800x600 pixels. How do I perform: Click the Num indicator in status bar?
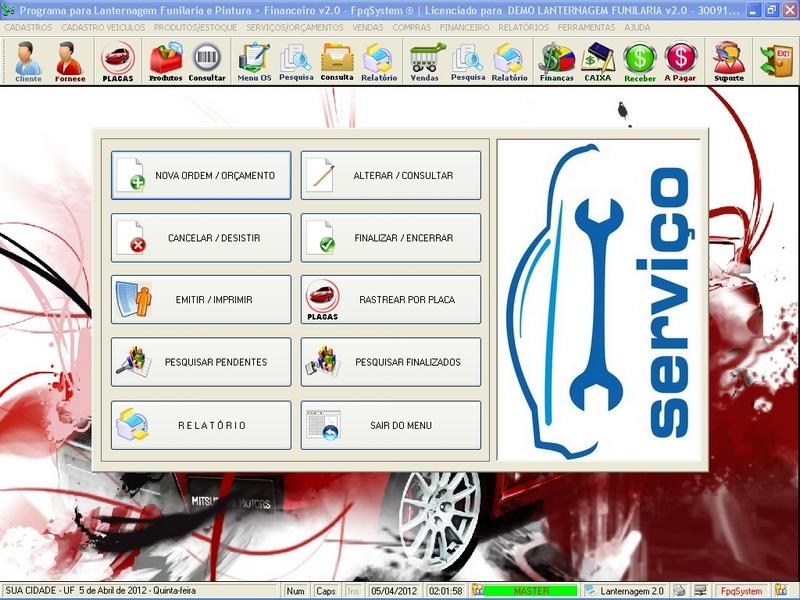click(x=295, y=591)
